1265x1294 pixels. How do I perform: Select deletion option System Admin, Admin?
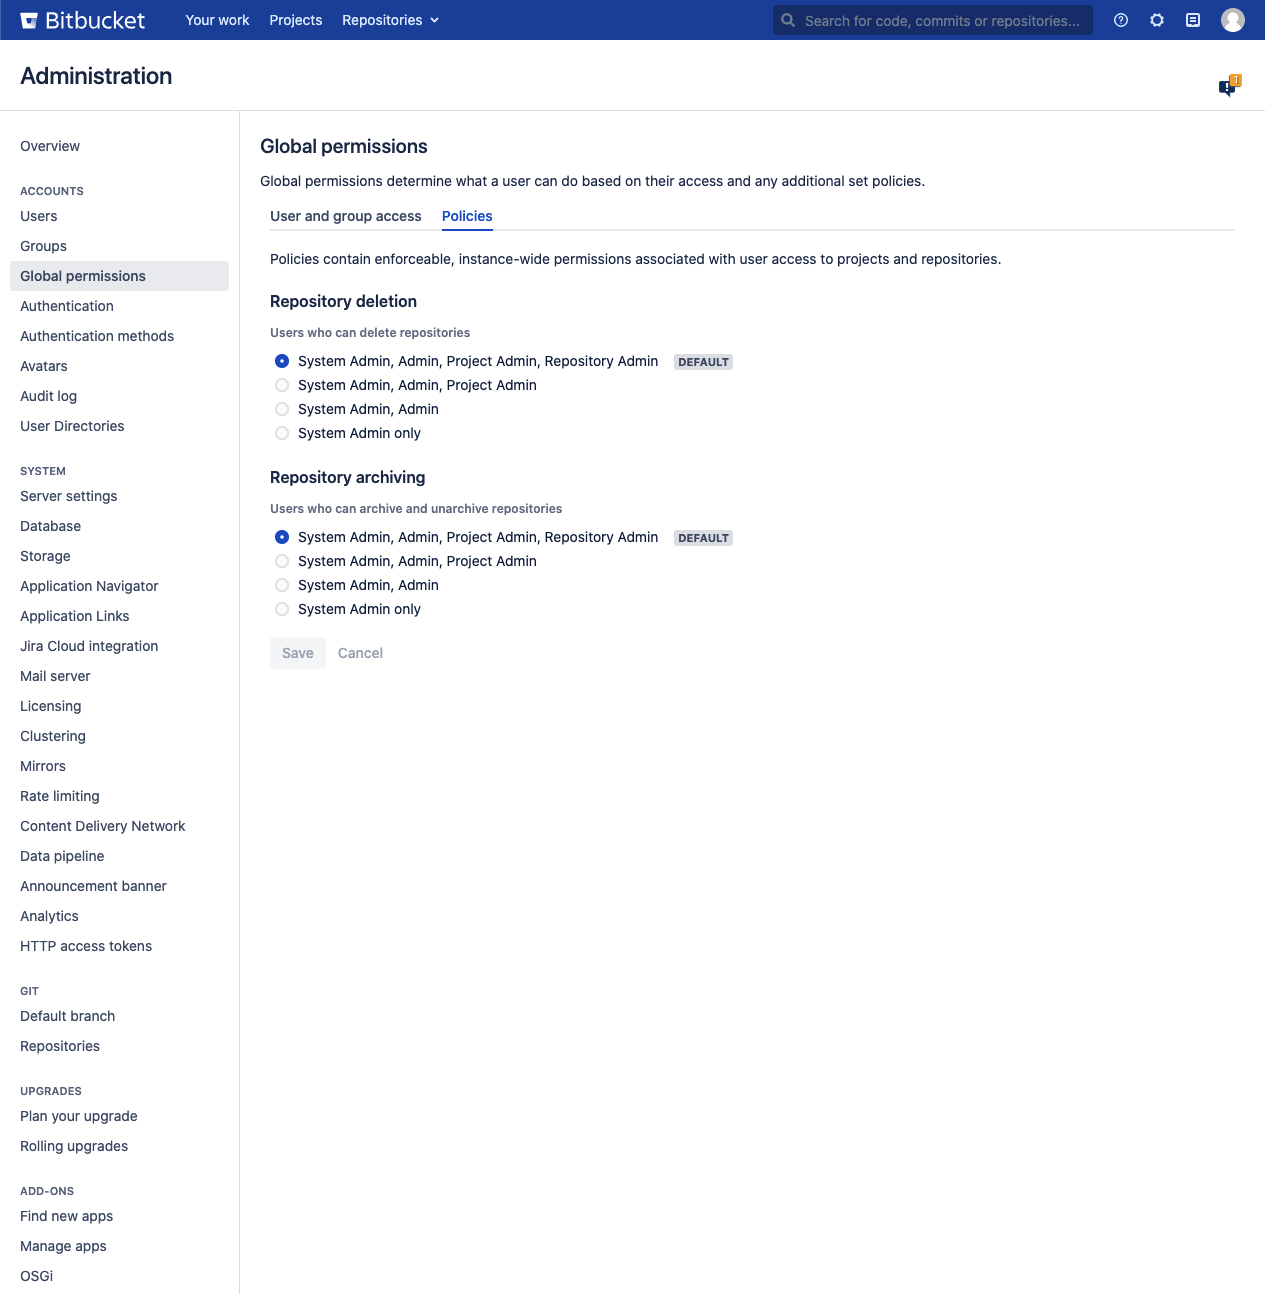pyautogui.click(x=282, y=409)
